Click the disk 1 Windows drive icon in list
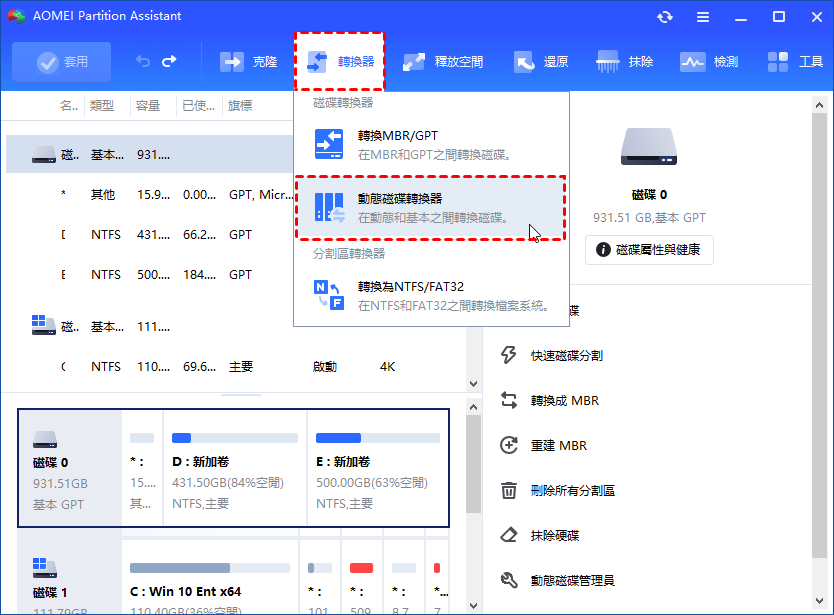 pyautogui.click(x=43, y=325)
